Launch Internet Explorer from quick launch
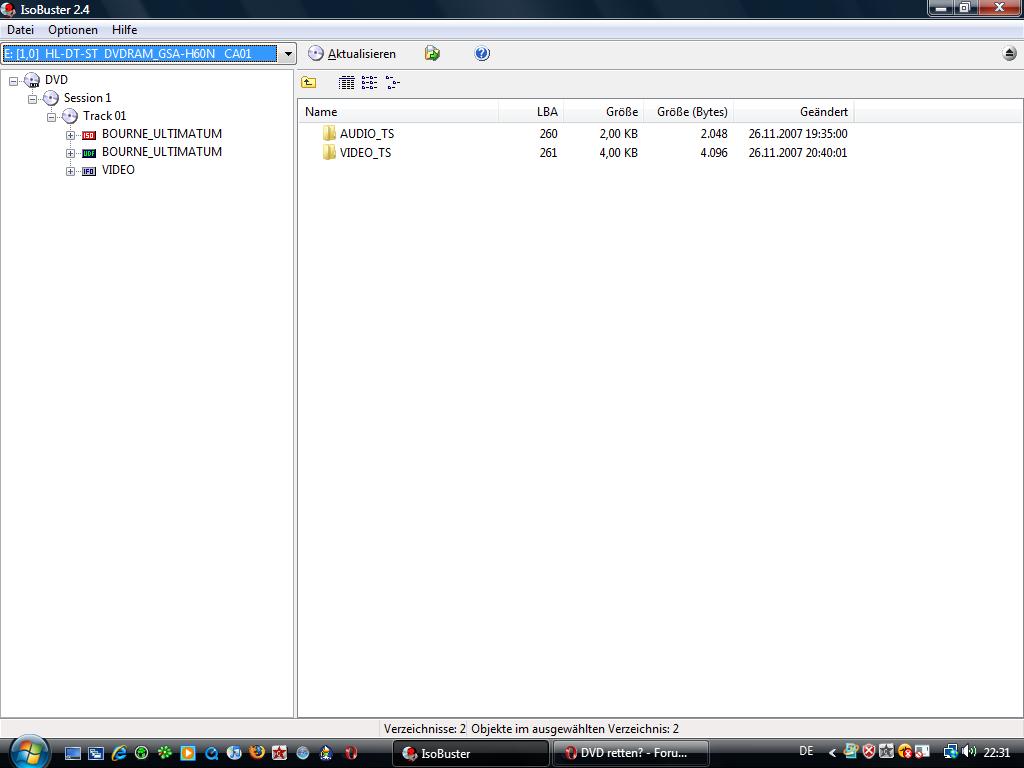This screenshot has width=1024, height=768. pyautogui.click(x=119, y=753)
